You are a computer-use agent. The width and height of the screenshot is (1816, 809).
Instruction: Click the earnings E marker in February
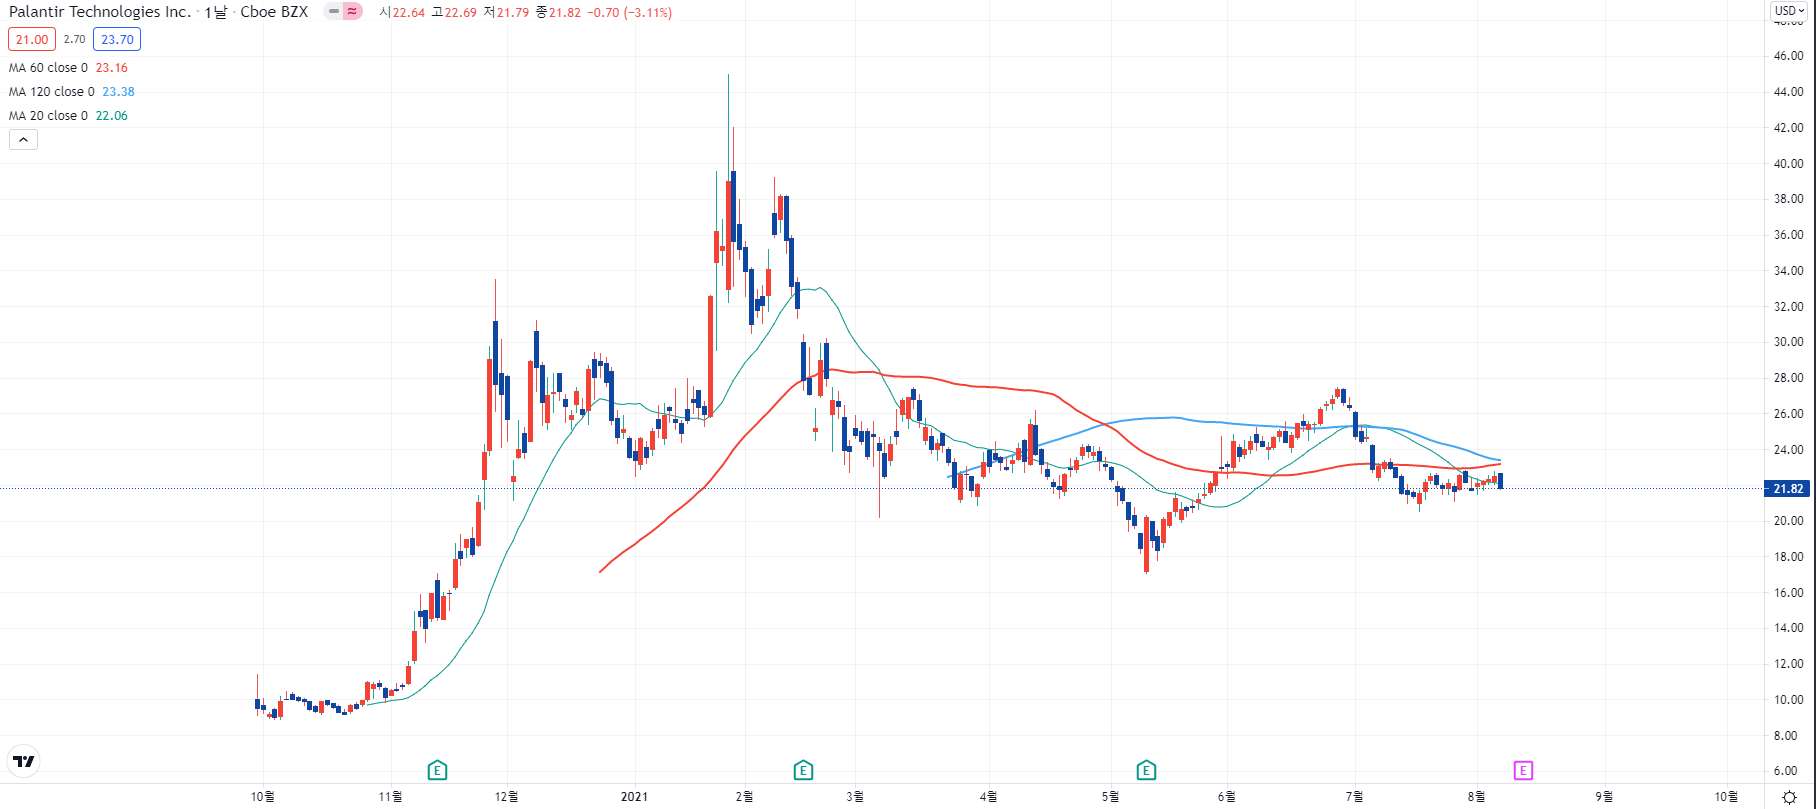click(x=803, y=770)
